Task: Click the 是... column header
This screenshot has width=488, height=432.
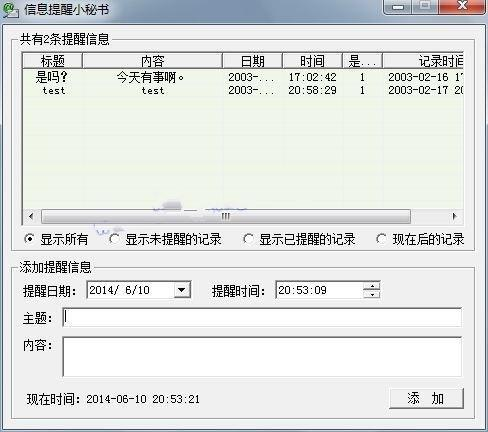Action: coord(362,61)
